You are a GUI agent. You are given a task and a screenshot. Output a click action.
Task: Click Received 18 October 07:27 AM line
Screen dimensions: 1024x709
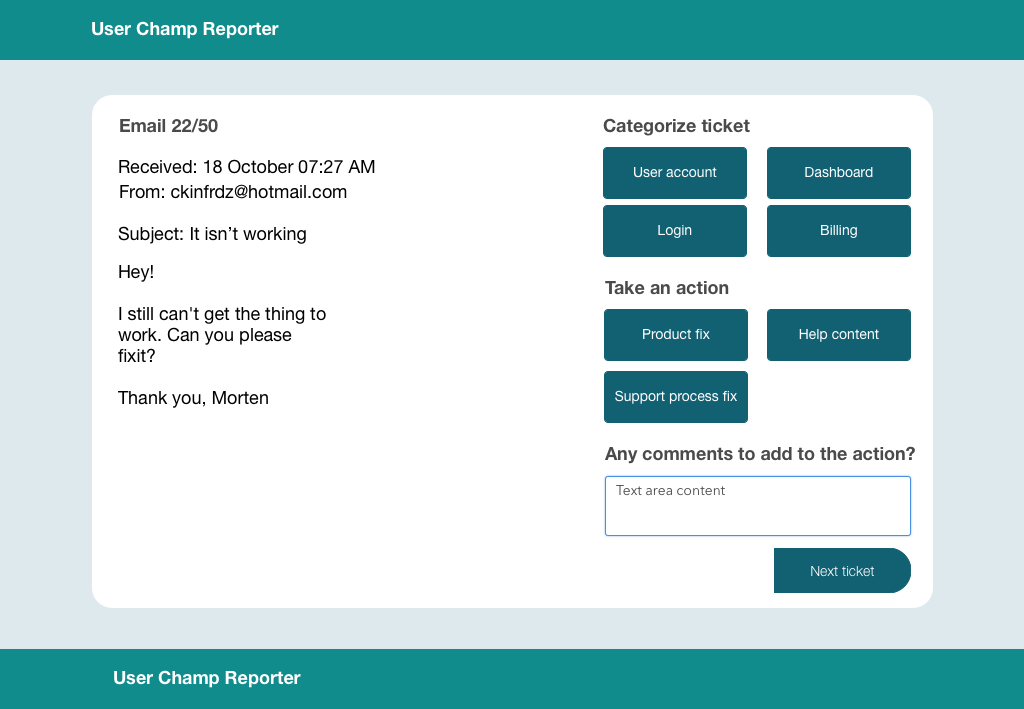coord(247,167)
